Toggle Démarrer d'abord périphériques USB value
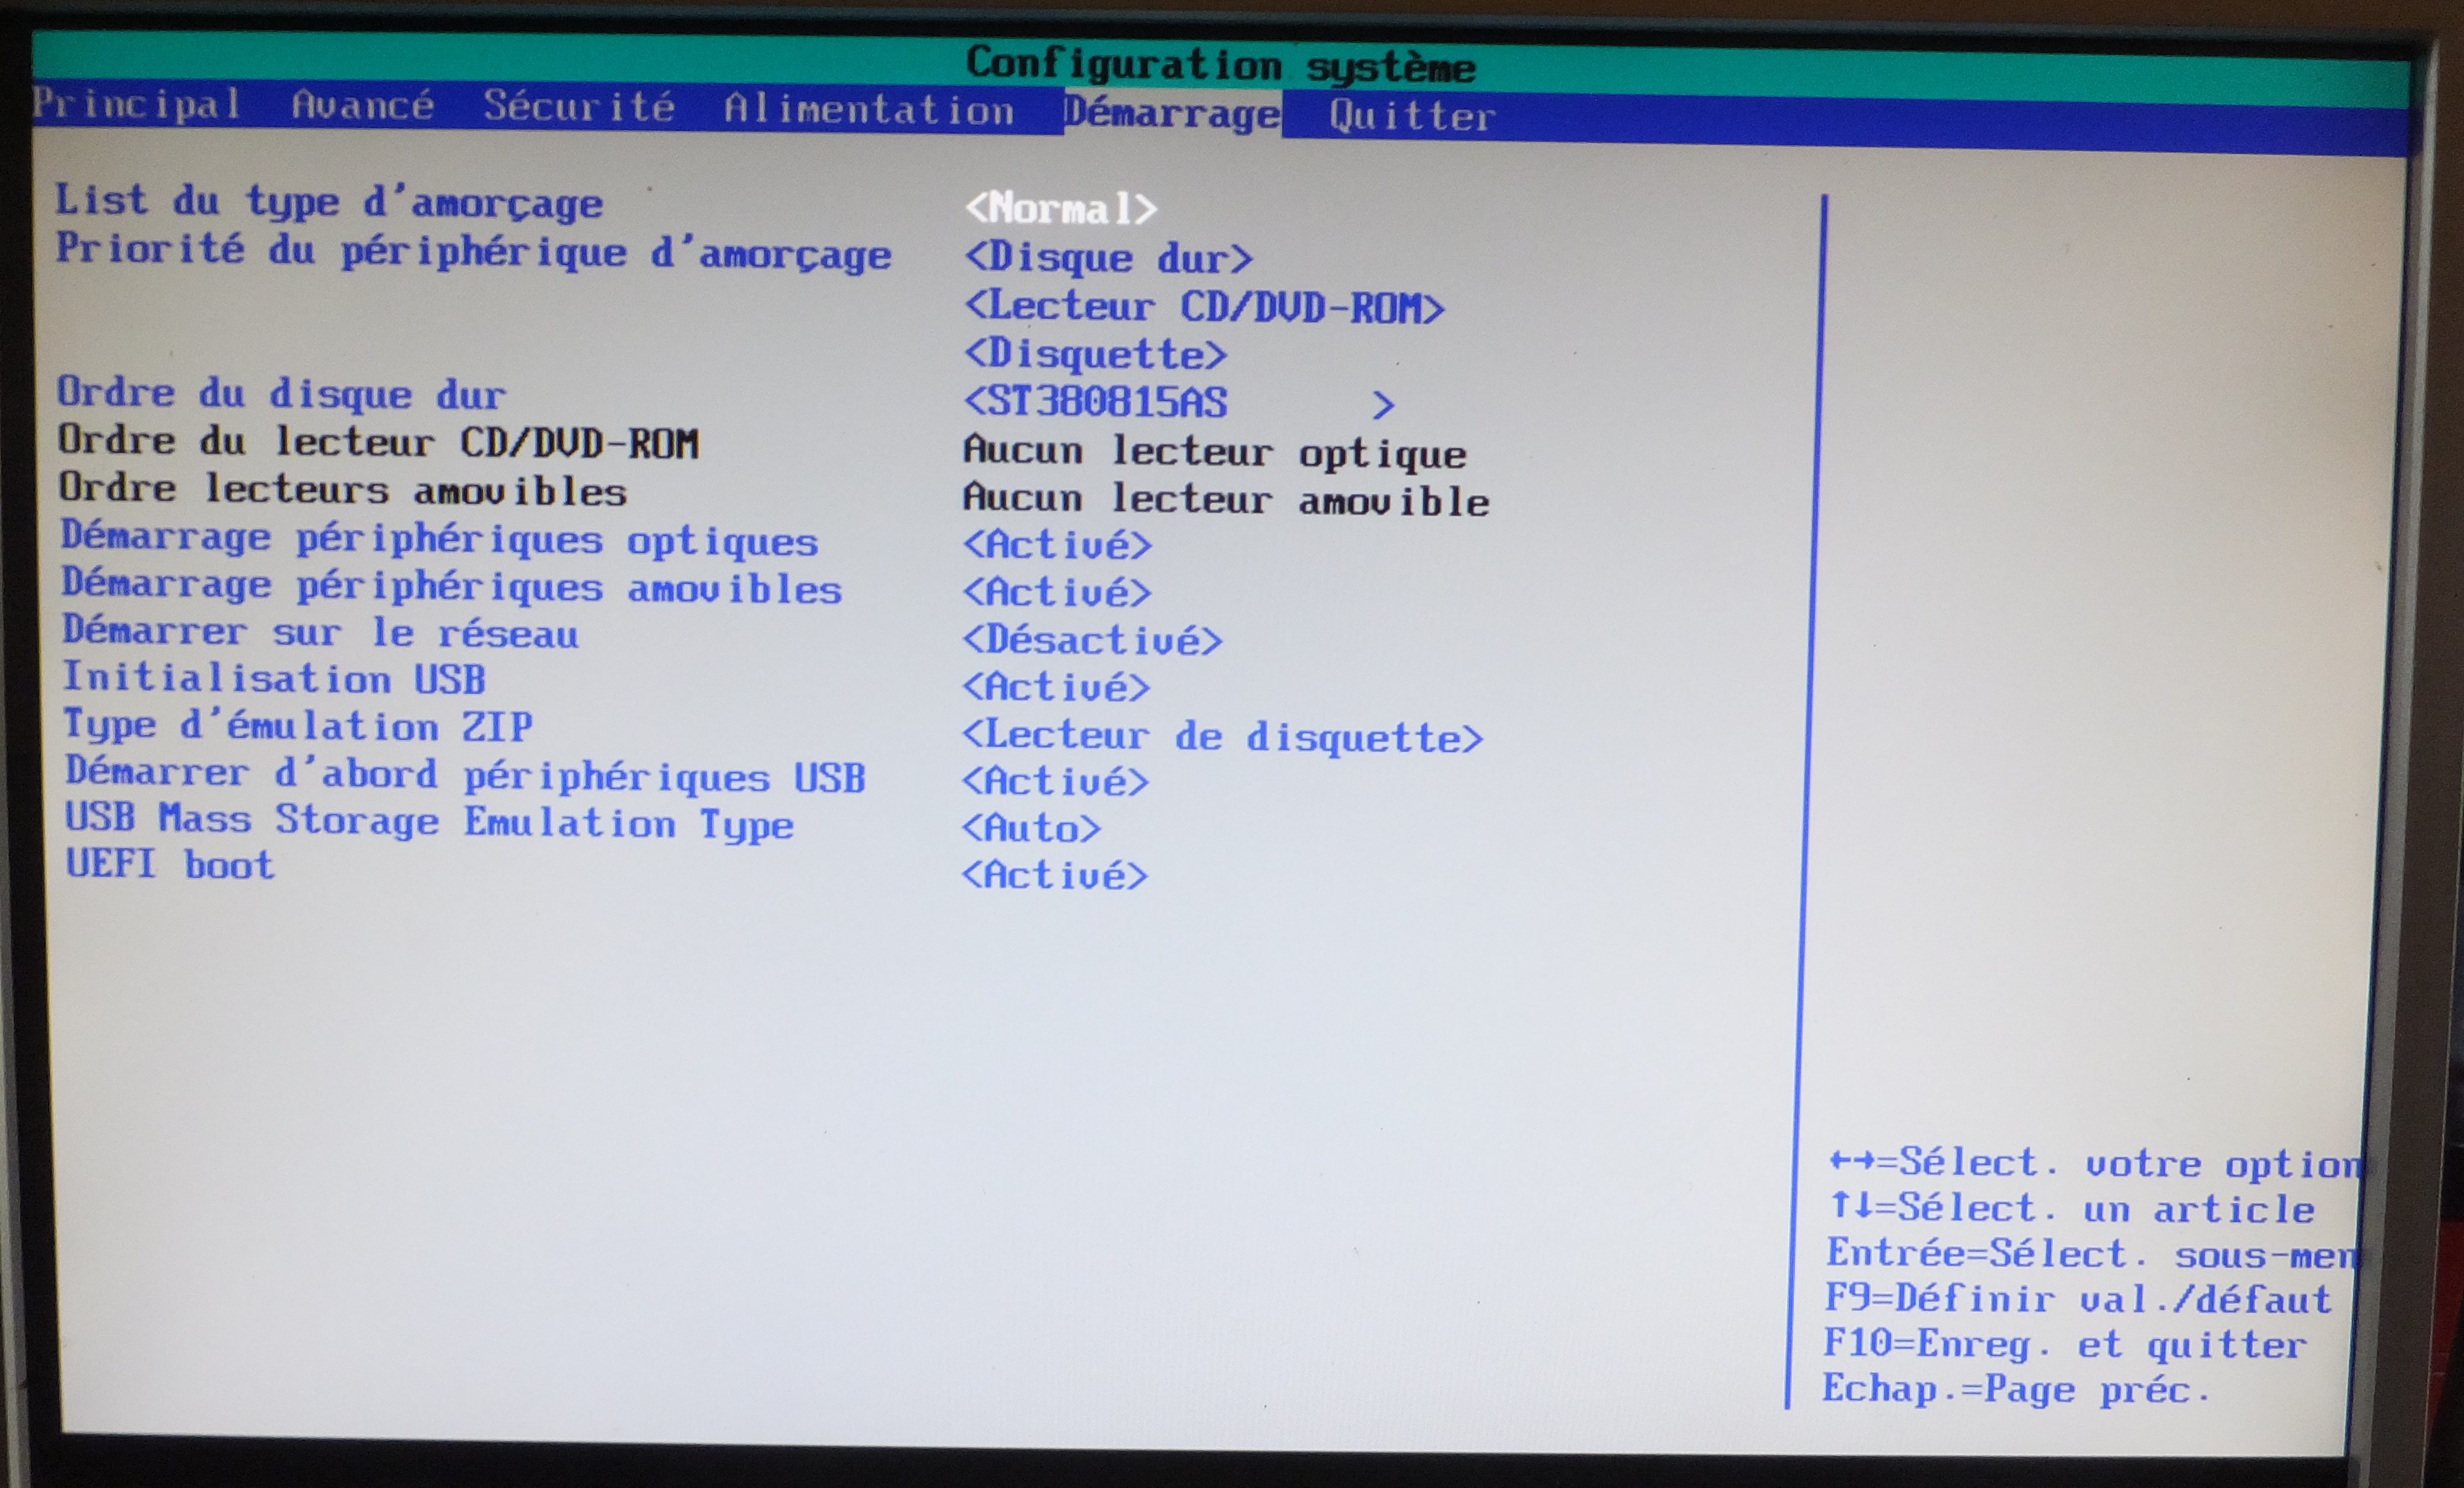The height and width of the screenshot is (1488, 2464). pyautogui.click(x=1055, y=781)
